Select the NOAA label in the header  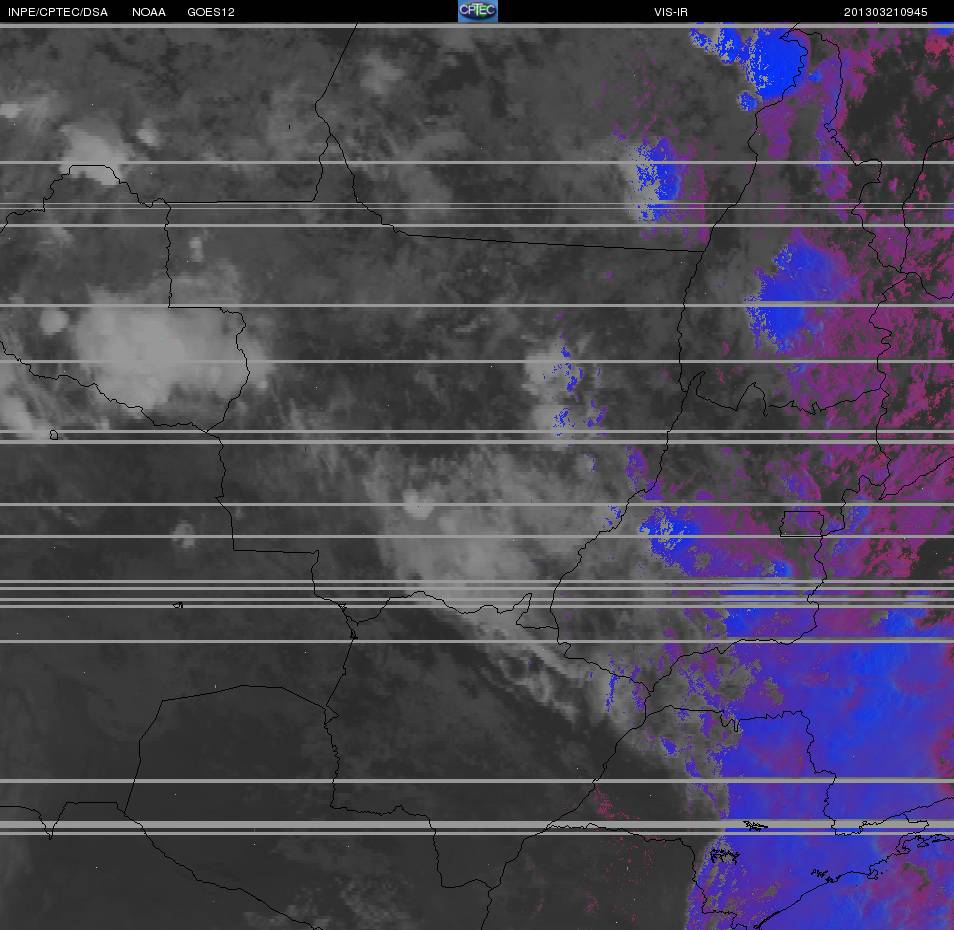tap(149, 12)
